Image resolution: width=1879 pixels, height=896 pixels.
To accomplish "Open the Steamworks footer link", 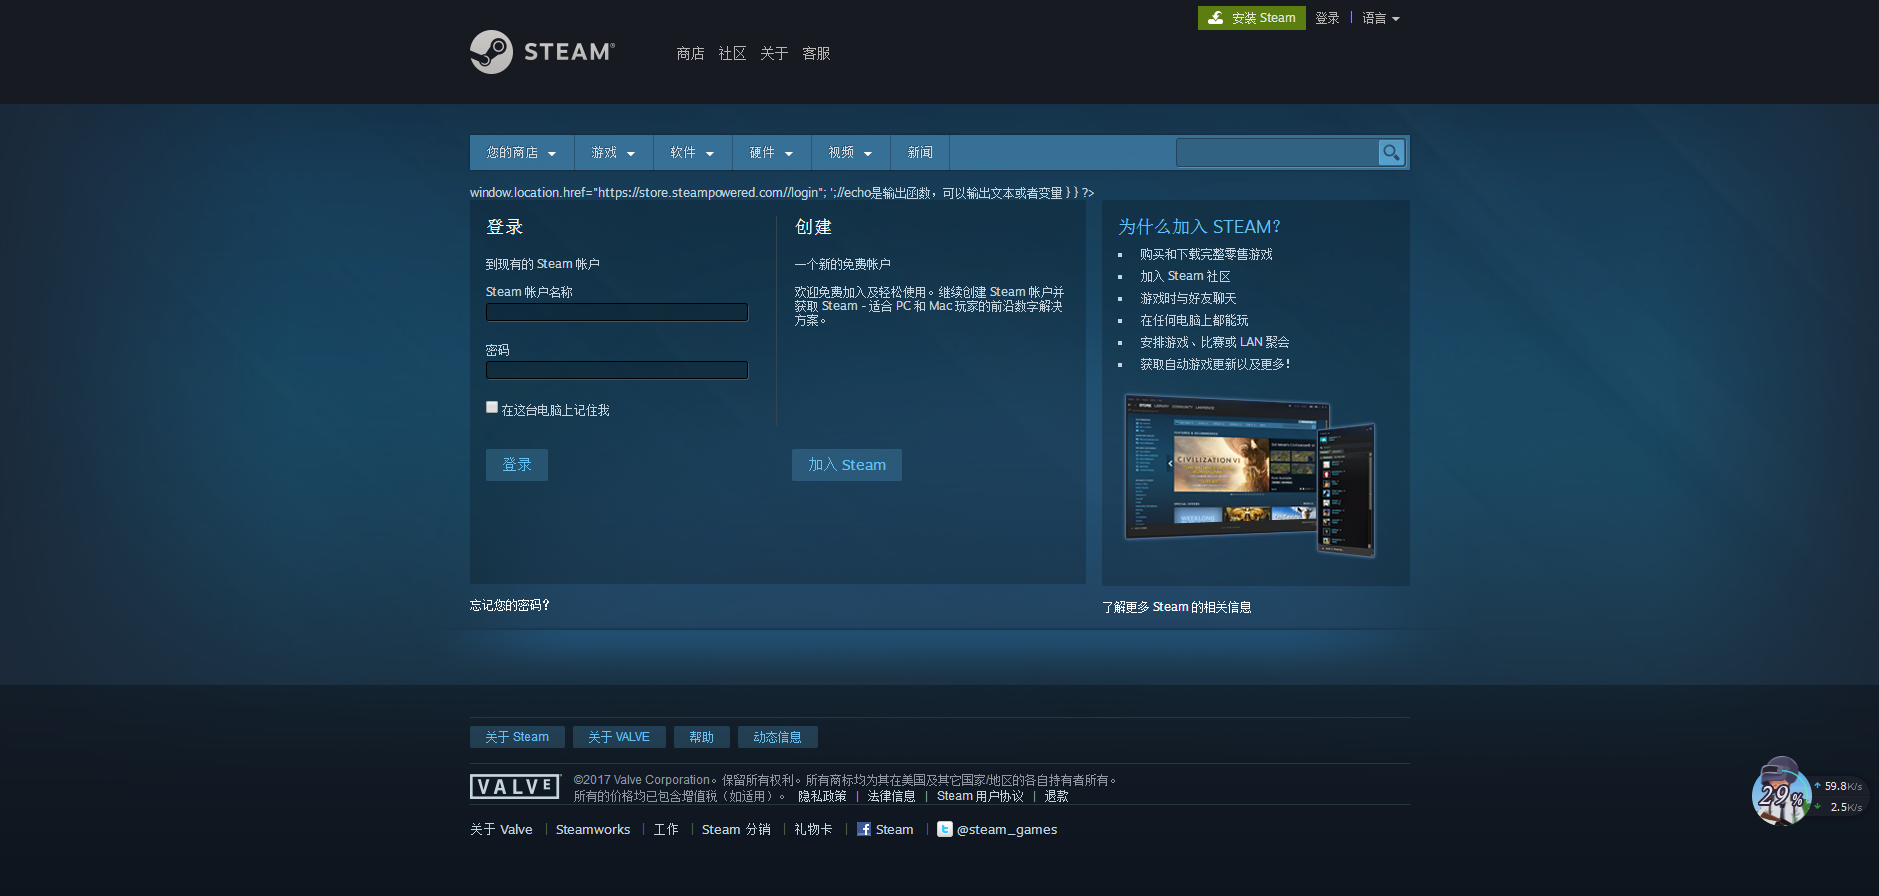I will point(593,829).
